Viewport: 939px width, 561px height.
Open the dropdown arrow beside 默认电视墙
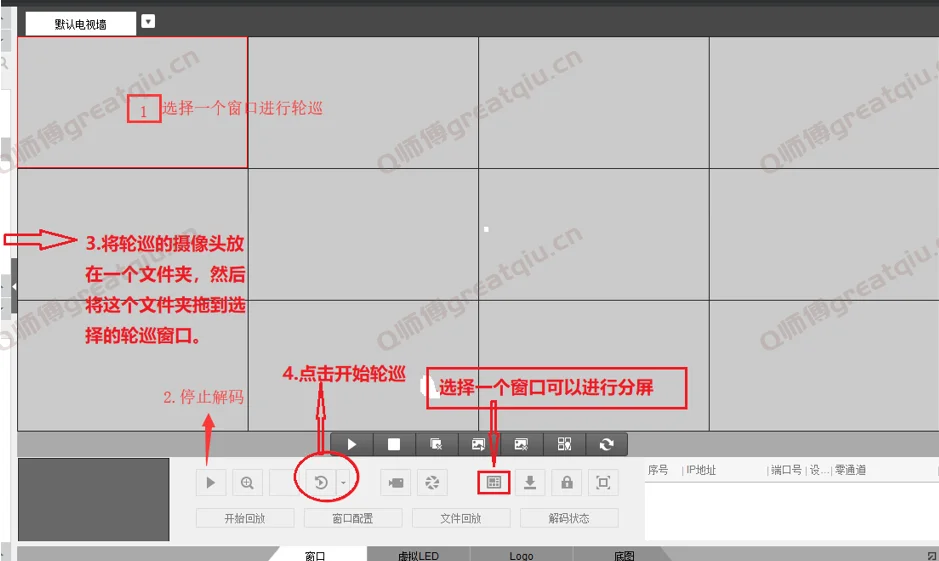[x=148, y=21]
